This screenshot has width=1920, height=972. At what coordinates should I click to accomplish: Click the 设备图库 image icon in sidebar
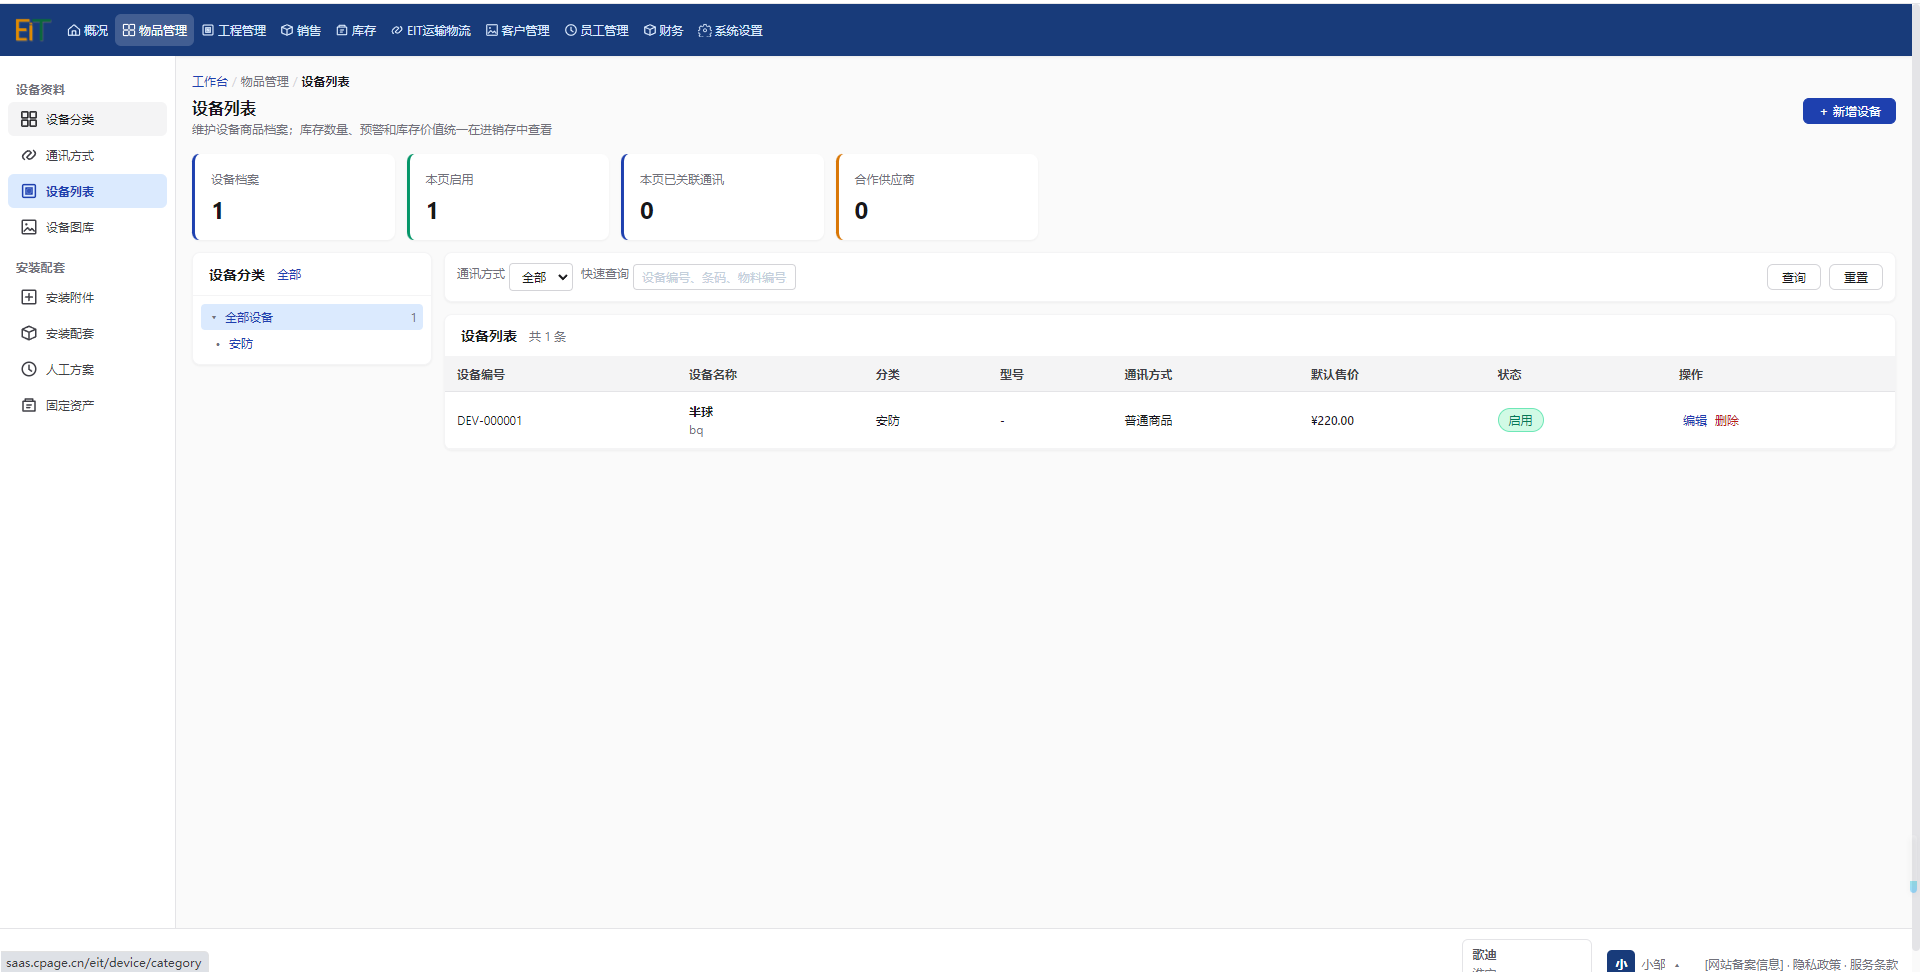(29, 227)
